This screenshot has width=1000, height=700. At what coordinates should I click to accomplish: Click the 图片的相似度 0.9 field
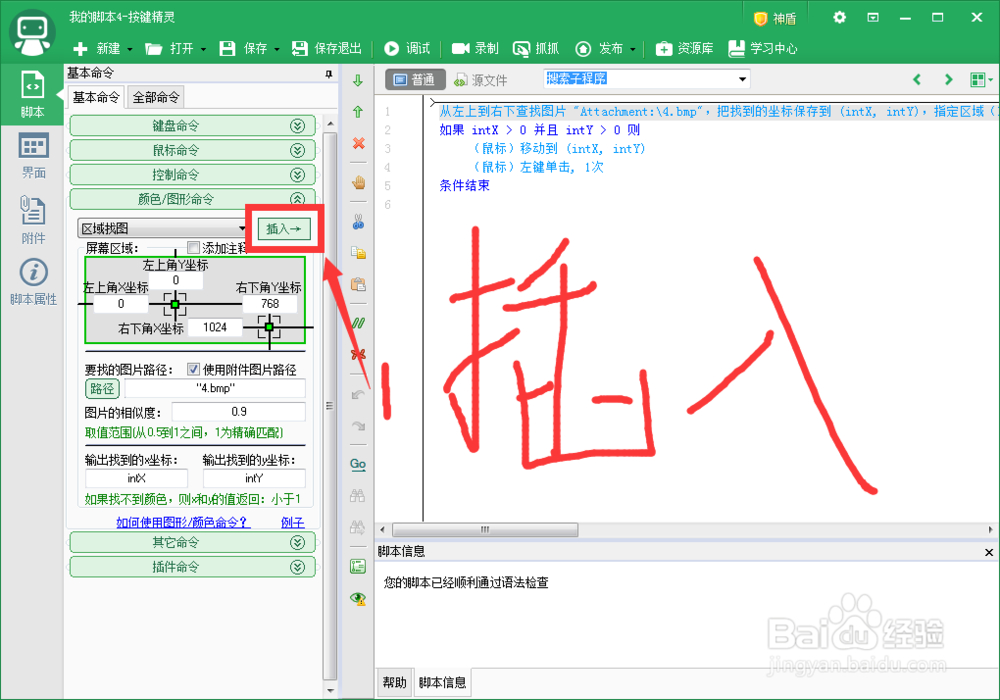click(x=239, y=412)
